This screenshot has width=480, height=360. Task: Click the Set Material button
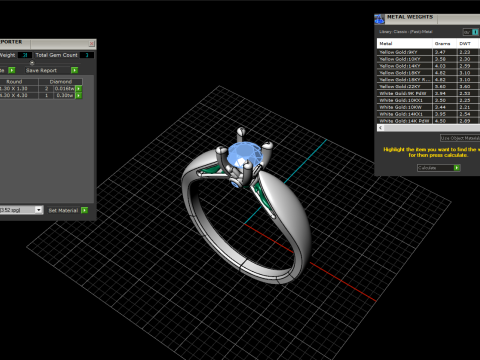63,210
